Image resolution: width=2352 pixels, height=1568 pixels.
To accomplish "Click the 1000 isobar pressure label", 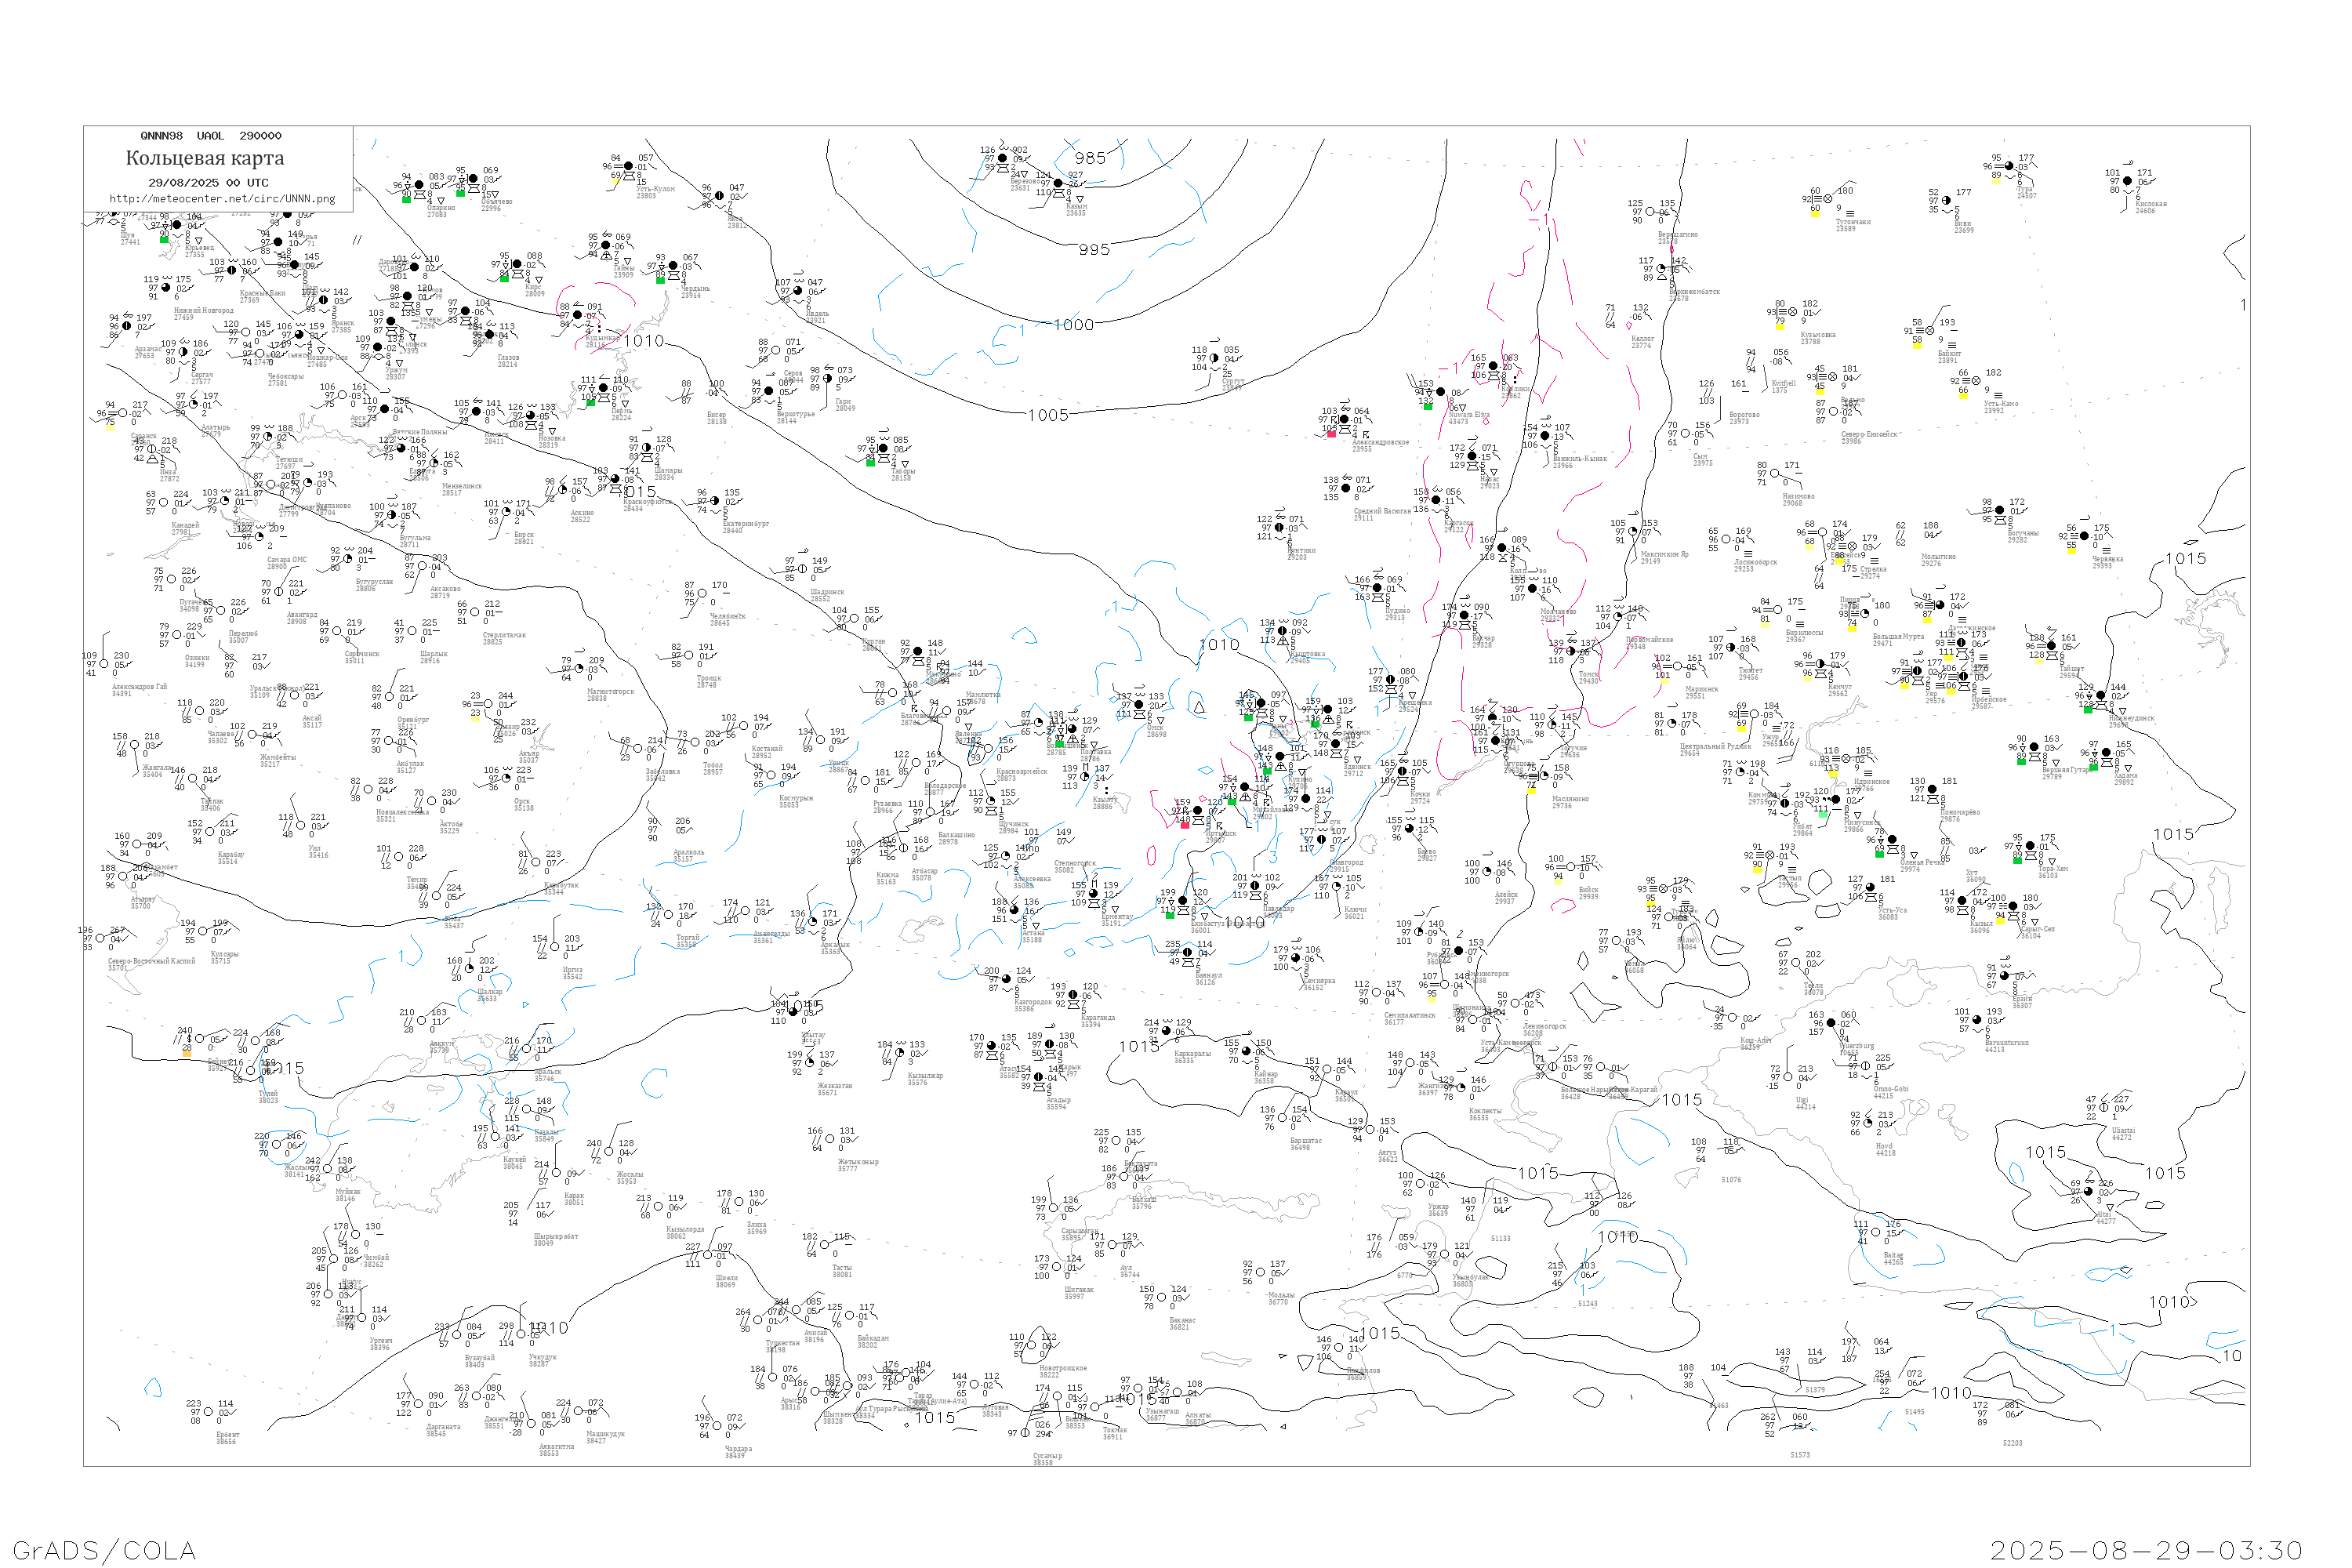I will coord(1074,325).
